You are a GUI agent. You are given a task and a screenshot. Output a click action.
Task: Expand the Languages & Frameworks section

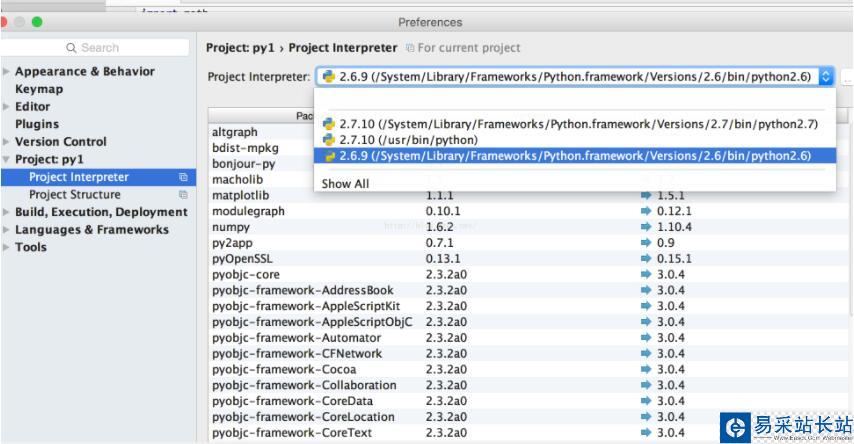(7, 230)
